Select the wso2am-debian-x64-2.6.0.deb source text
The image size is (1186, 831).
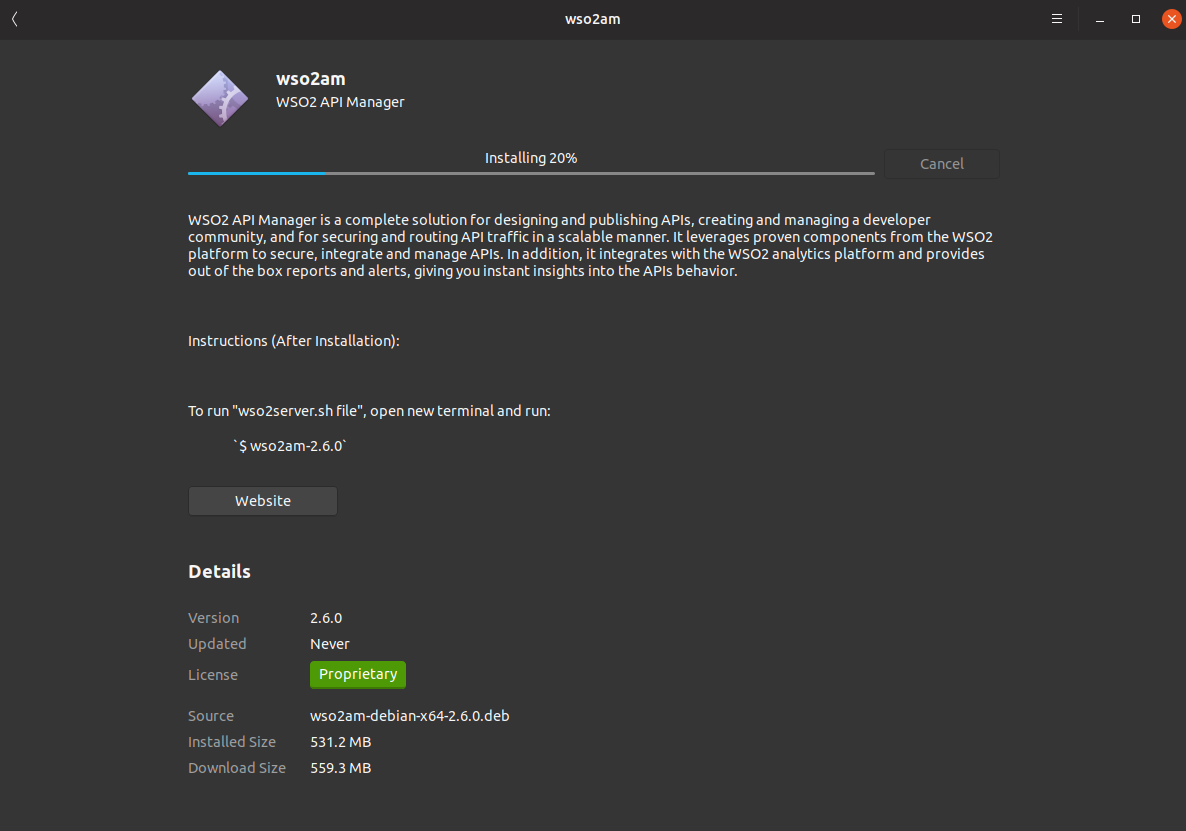(x=409, y=715)
